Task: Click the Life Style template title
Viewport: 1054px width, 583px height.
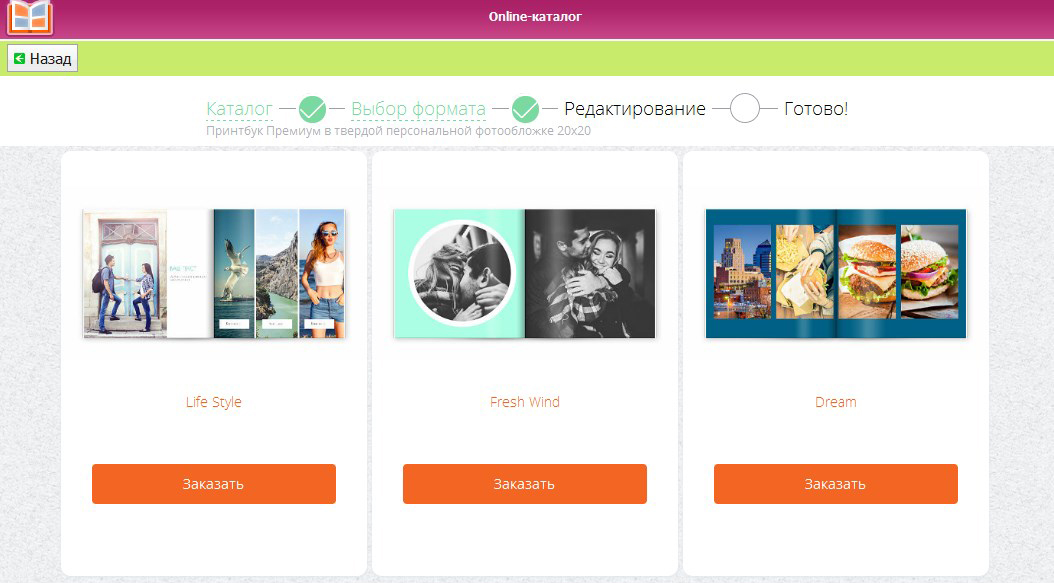Action: [x=214, y=402]
